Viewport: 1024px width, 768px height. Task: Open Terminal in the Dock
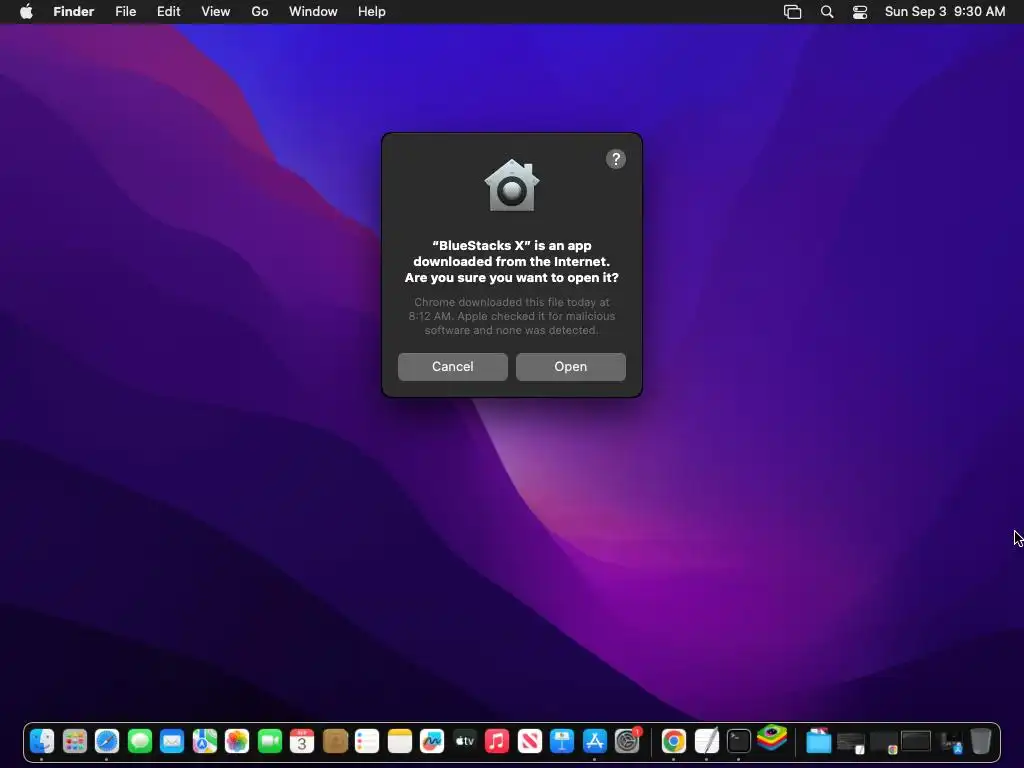click(739, 741)
